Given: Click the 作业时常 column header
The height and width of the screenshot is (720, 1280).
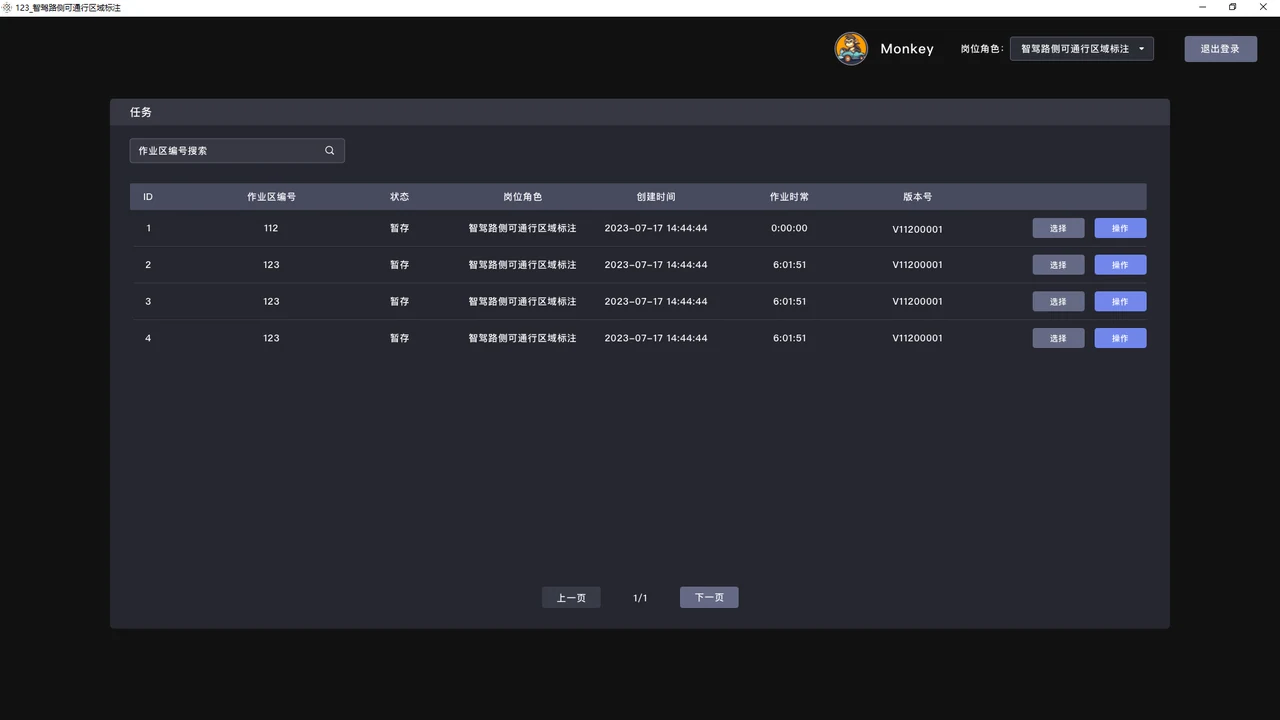Looking at the screenshot, I should tap(789, 197).
